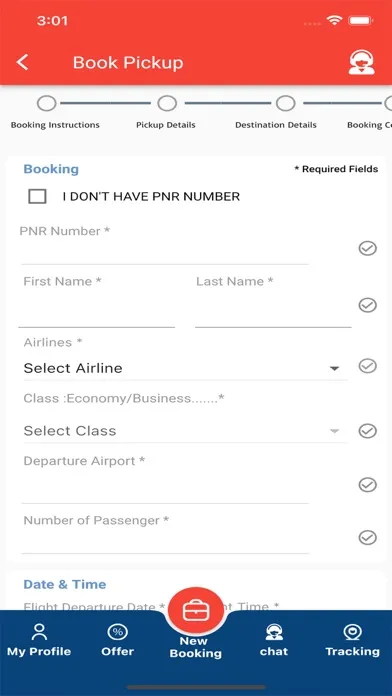The image size is (392, 696).
Task: Open the Offer percent icon
Action: (x=118, y=632)
